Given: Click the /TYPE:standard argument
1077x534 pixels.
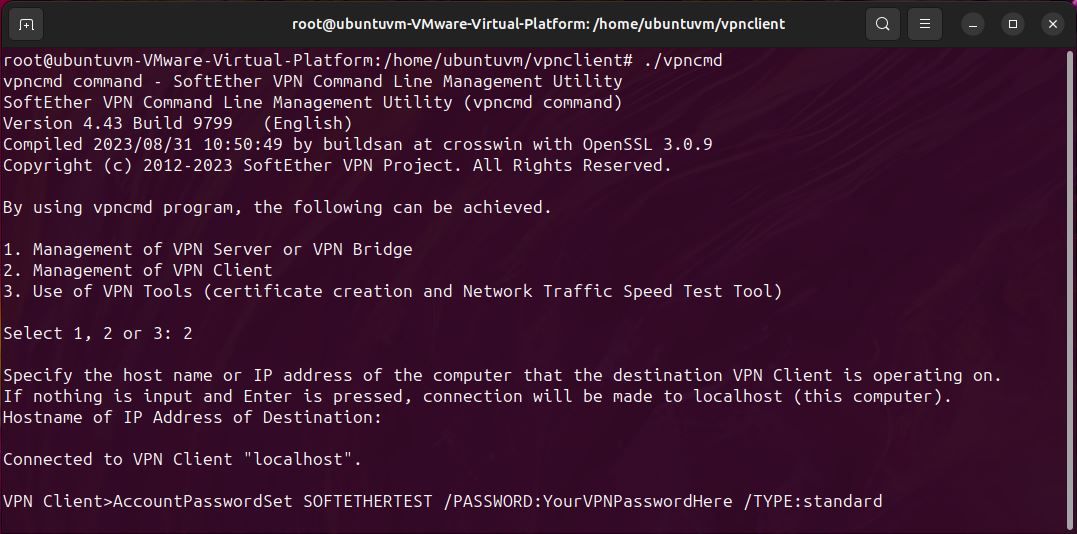Looking at the screenshot, I should (x=813, y=501).
